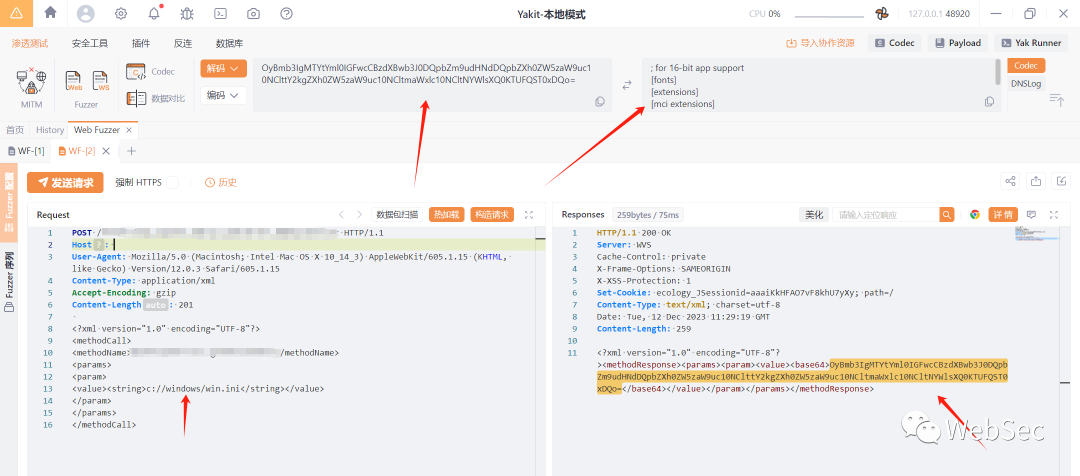Open the 数据对比 data compare tool
Image resolution: width=1080 pixels, height=476 pixels.
[x=156, y=99]
